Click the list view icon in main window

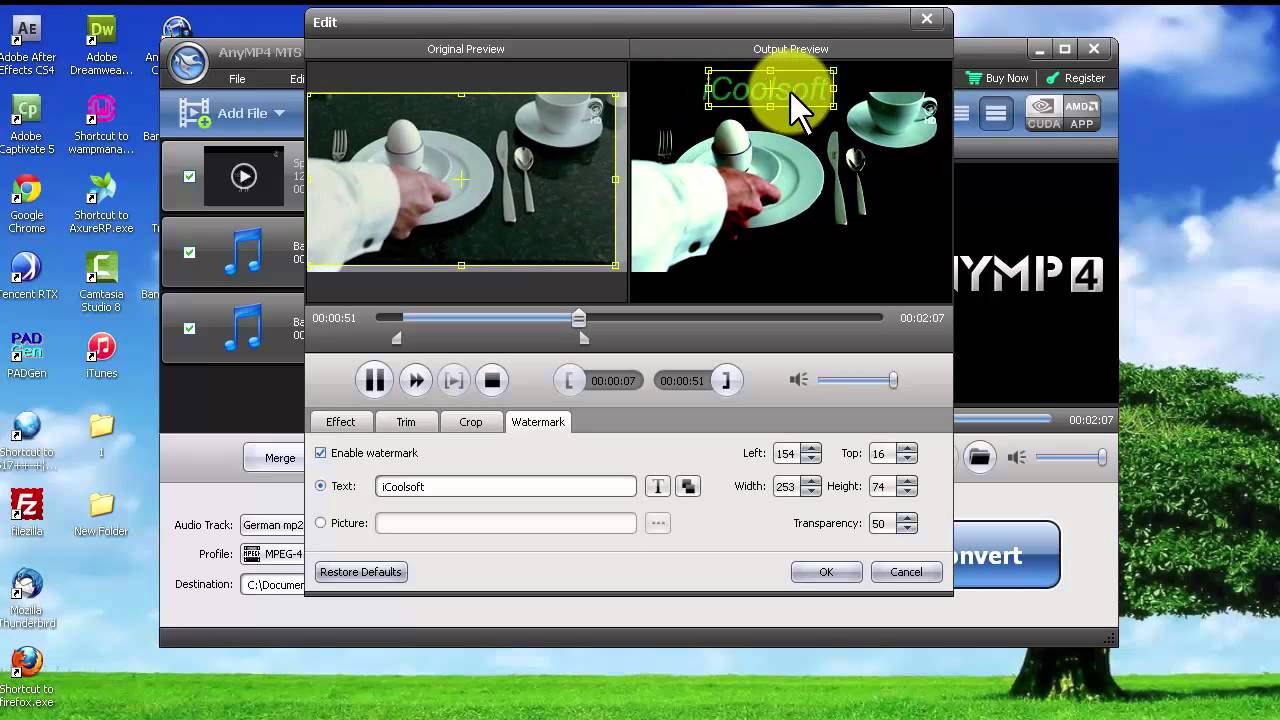(996, 113)
